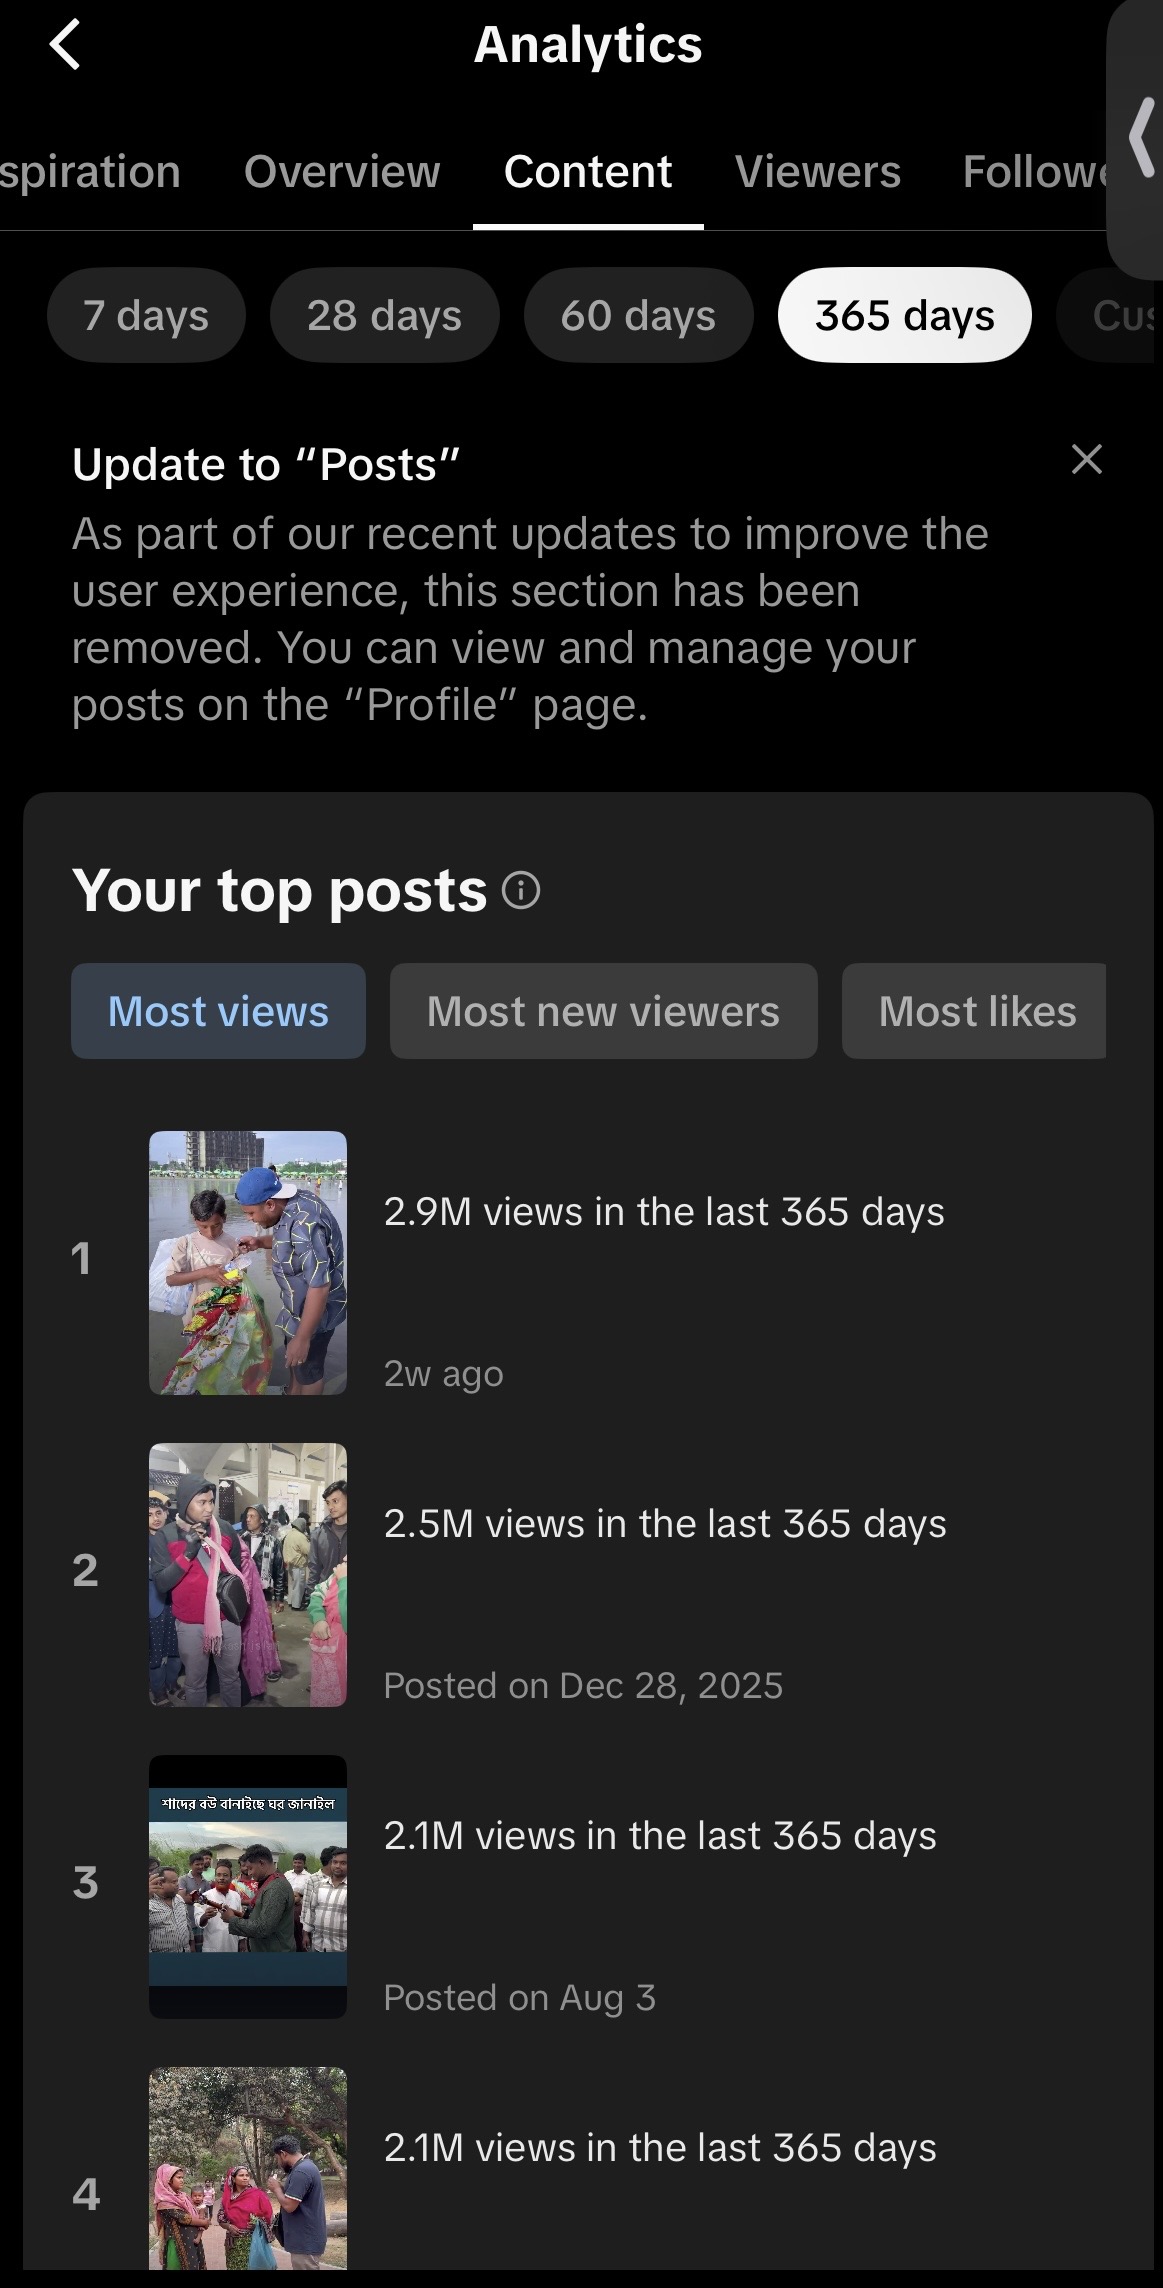Open the first ranked post thumbnail
The image size is (1163, 2288).
pyautogui.click(x=248, y=1263)
